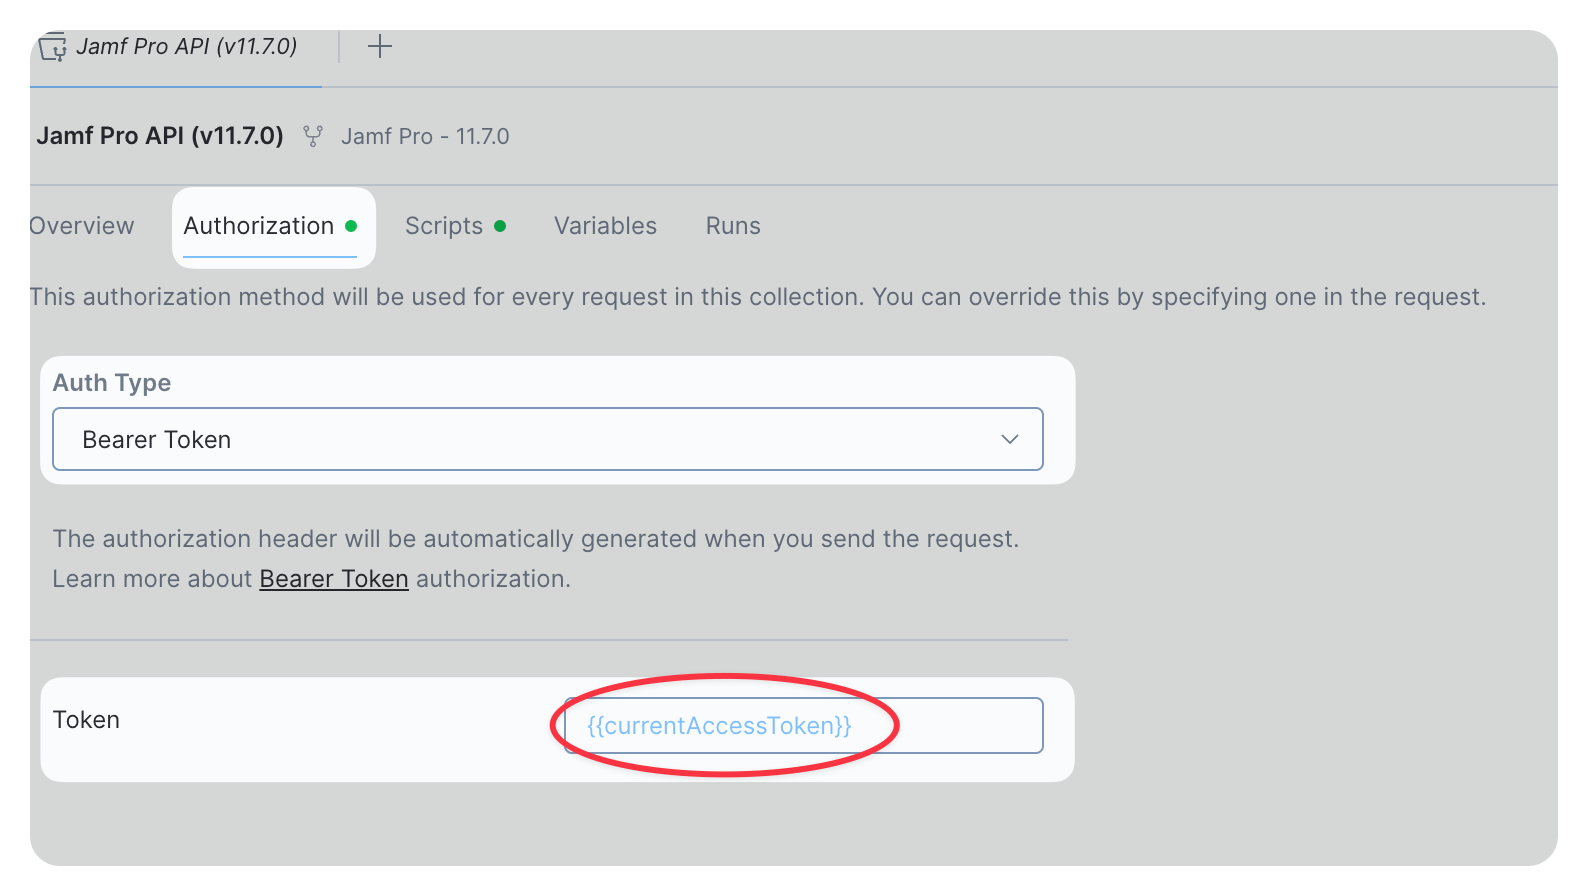Open the Scripts tab
This screenshot has width=1588, height=896.
pyautogui.click(x=444, y=226)
